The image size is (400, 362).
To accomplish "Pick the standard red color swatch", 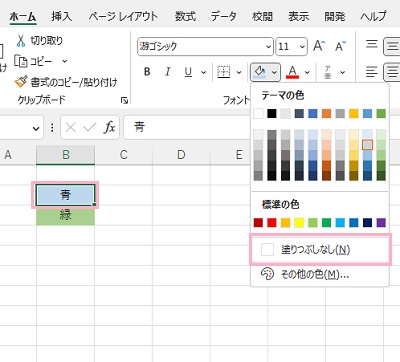I will [272, 223].
